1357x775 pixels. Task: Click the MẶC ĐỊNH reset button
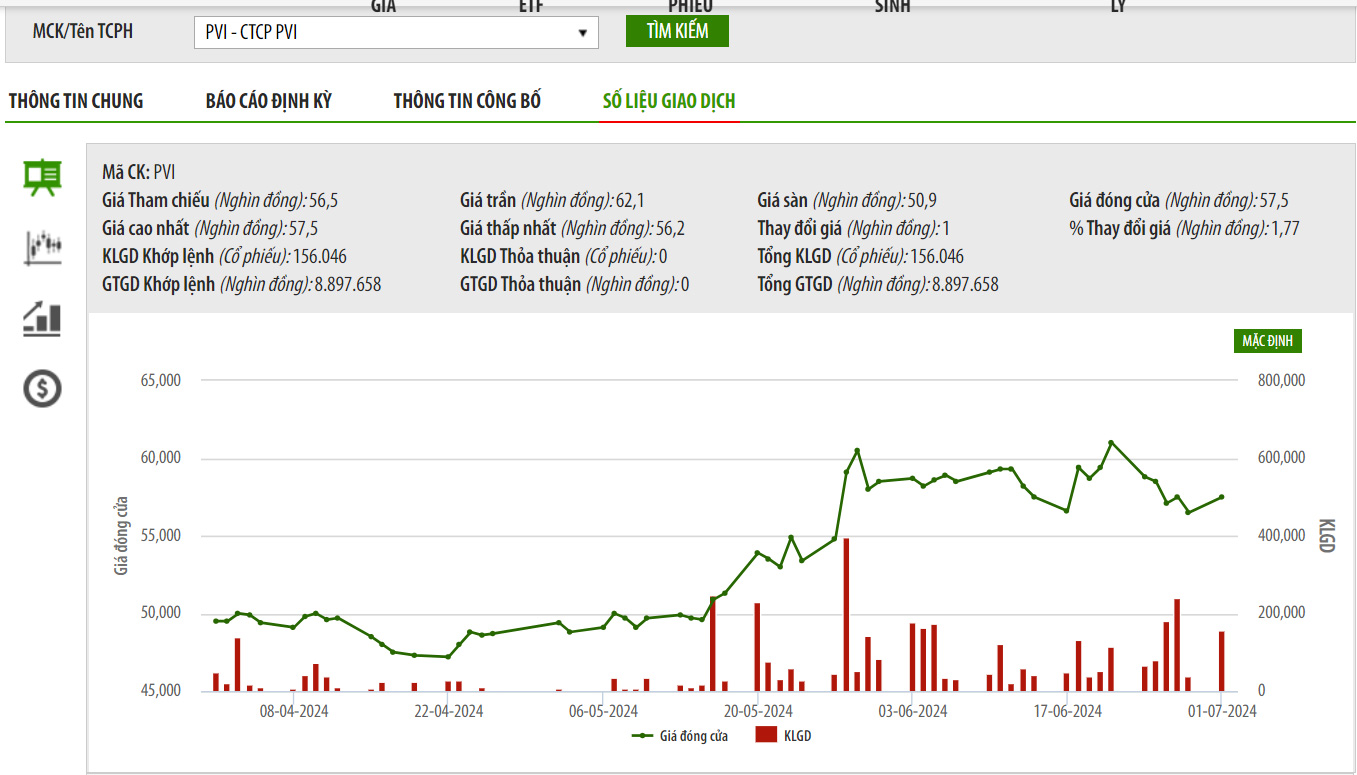[1267, 341]
